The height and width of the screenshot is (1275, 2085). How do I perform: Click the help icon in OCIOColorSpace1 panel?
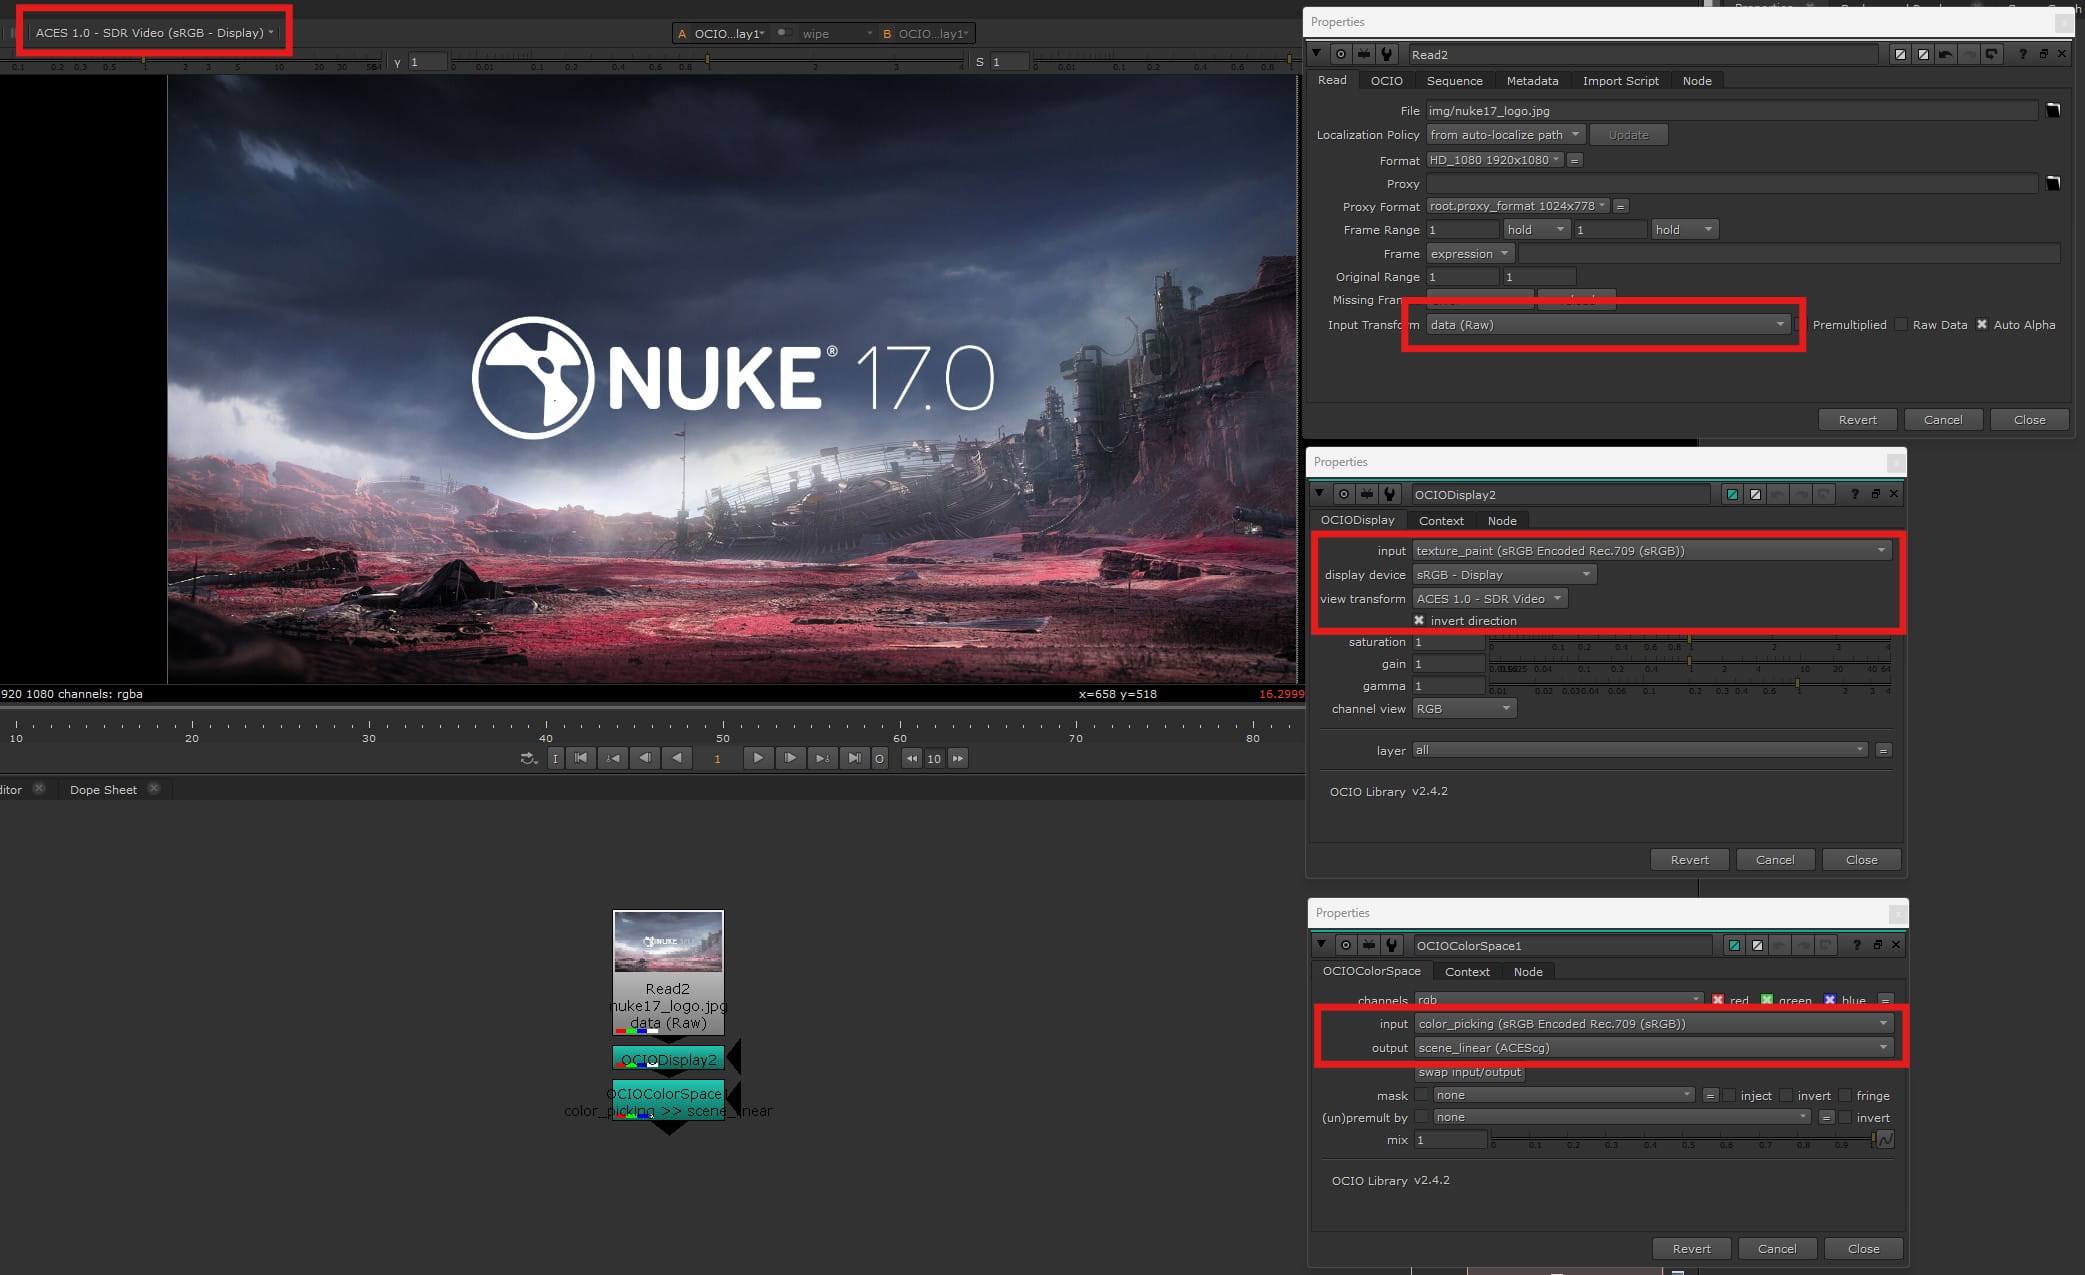click(1856, 945)
